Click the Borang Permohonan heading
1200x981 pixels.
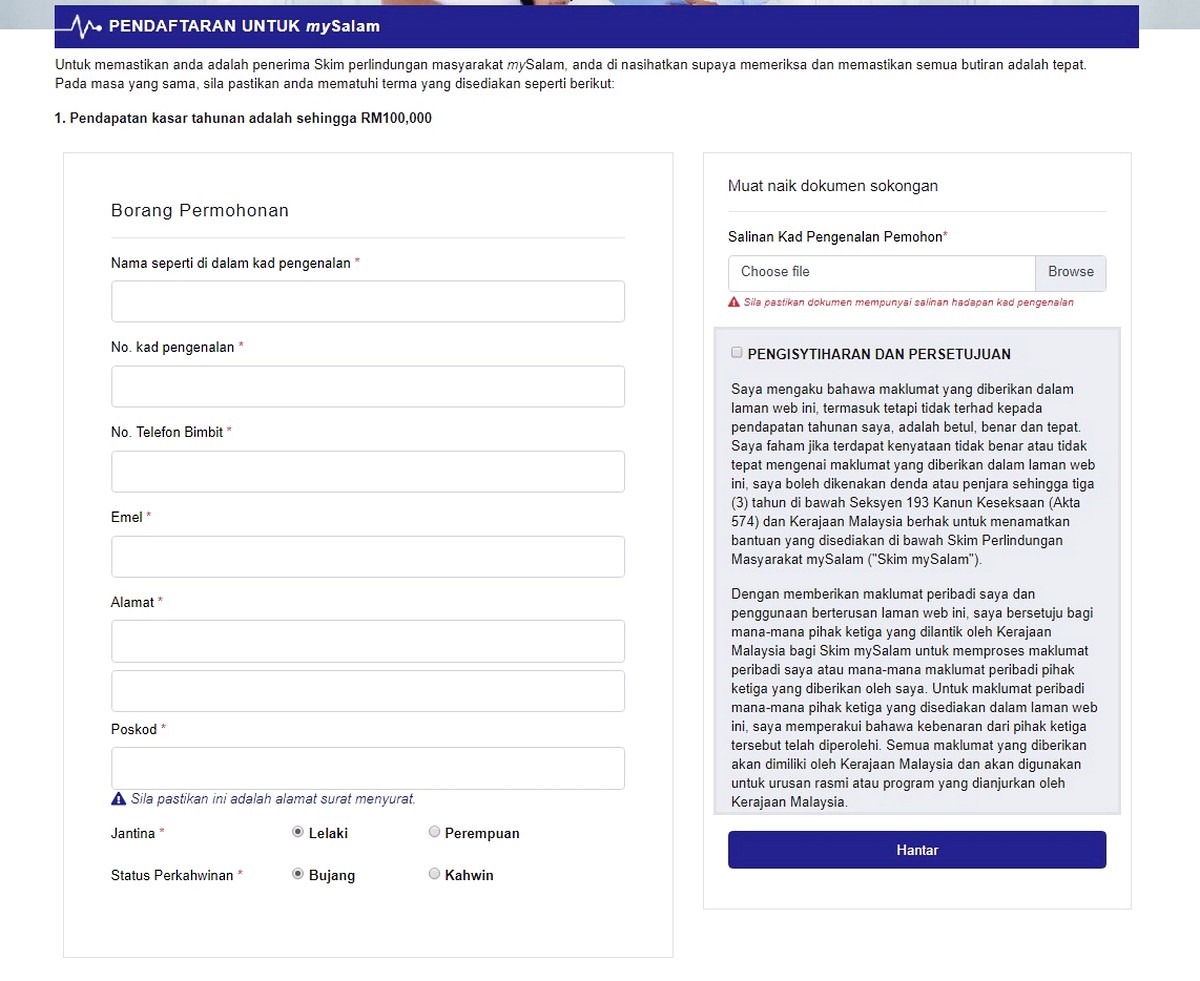tap(200, 211)
